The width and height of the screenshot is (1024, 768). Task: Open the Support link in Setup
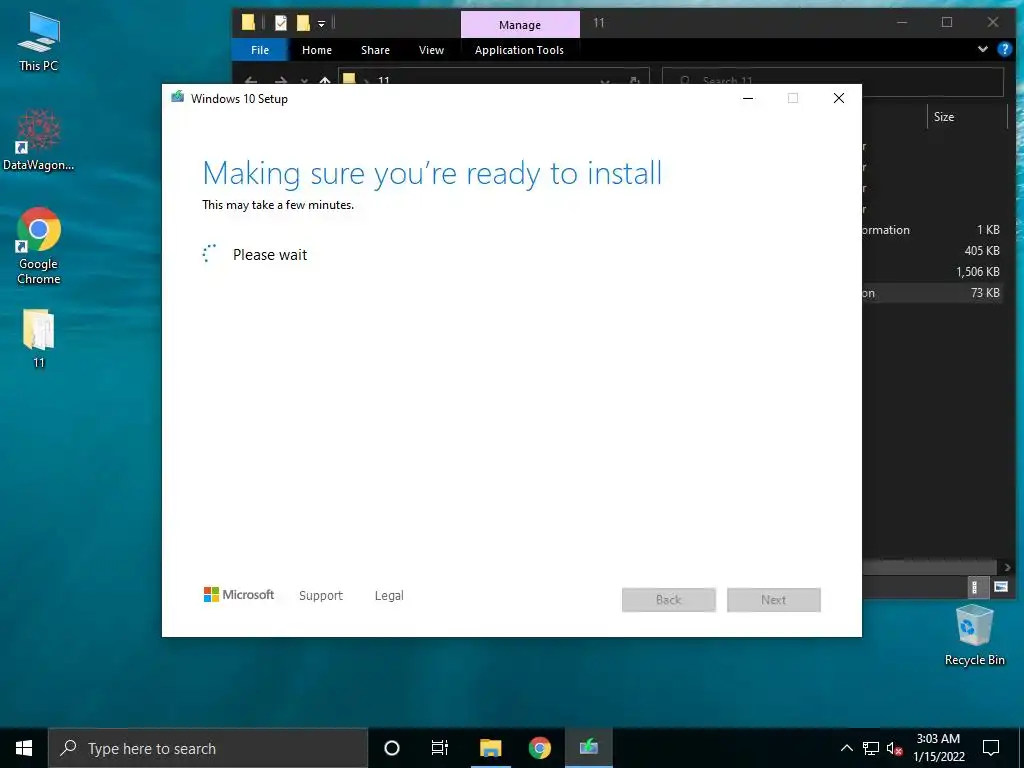[x=321, y=596]
